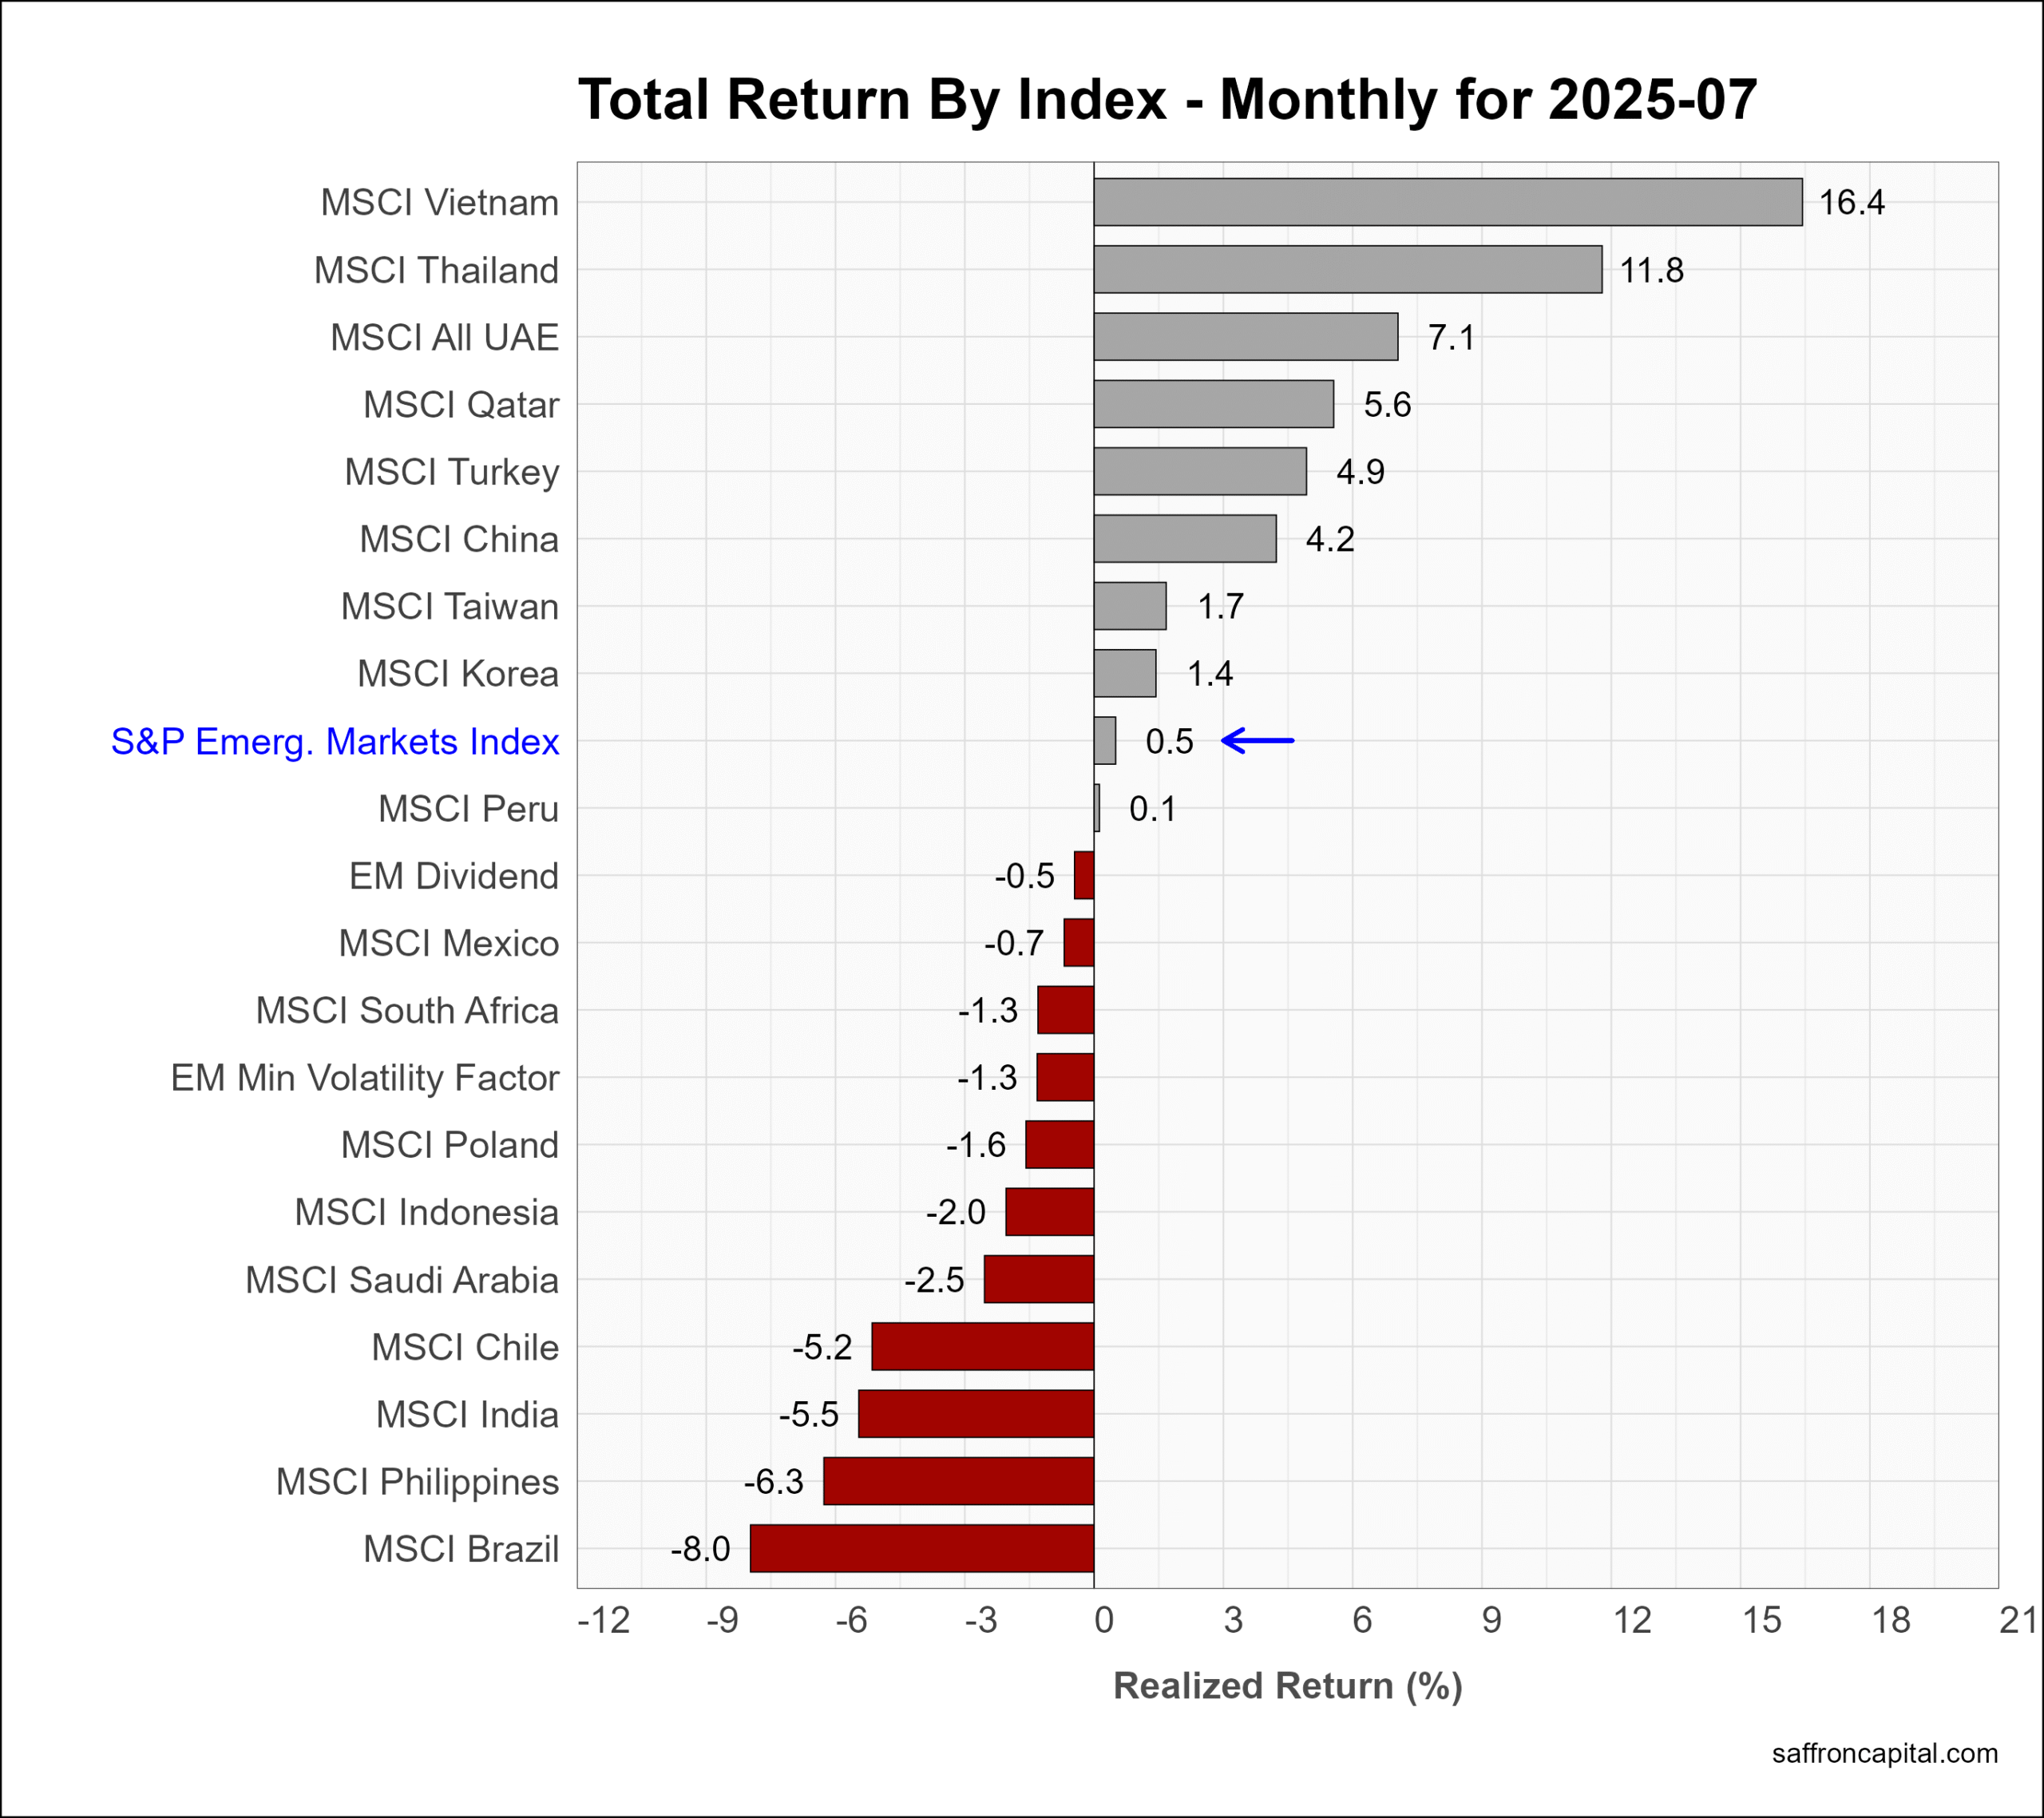The image size is (2044, 1818).
Task: Click the value label '-2.5'
Action: coord(934,1280)
